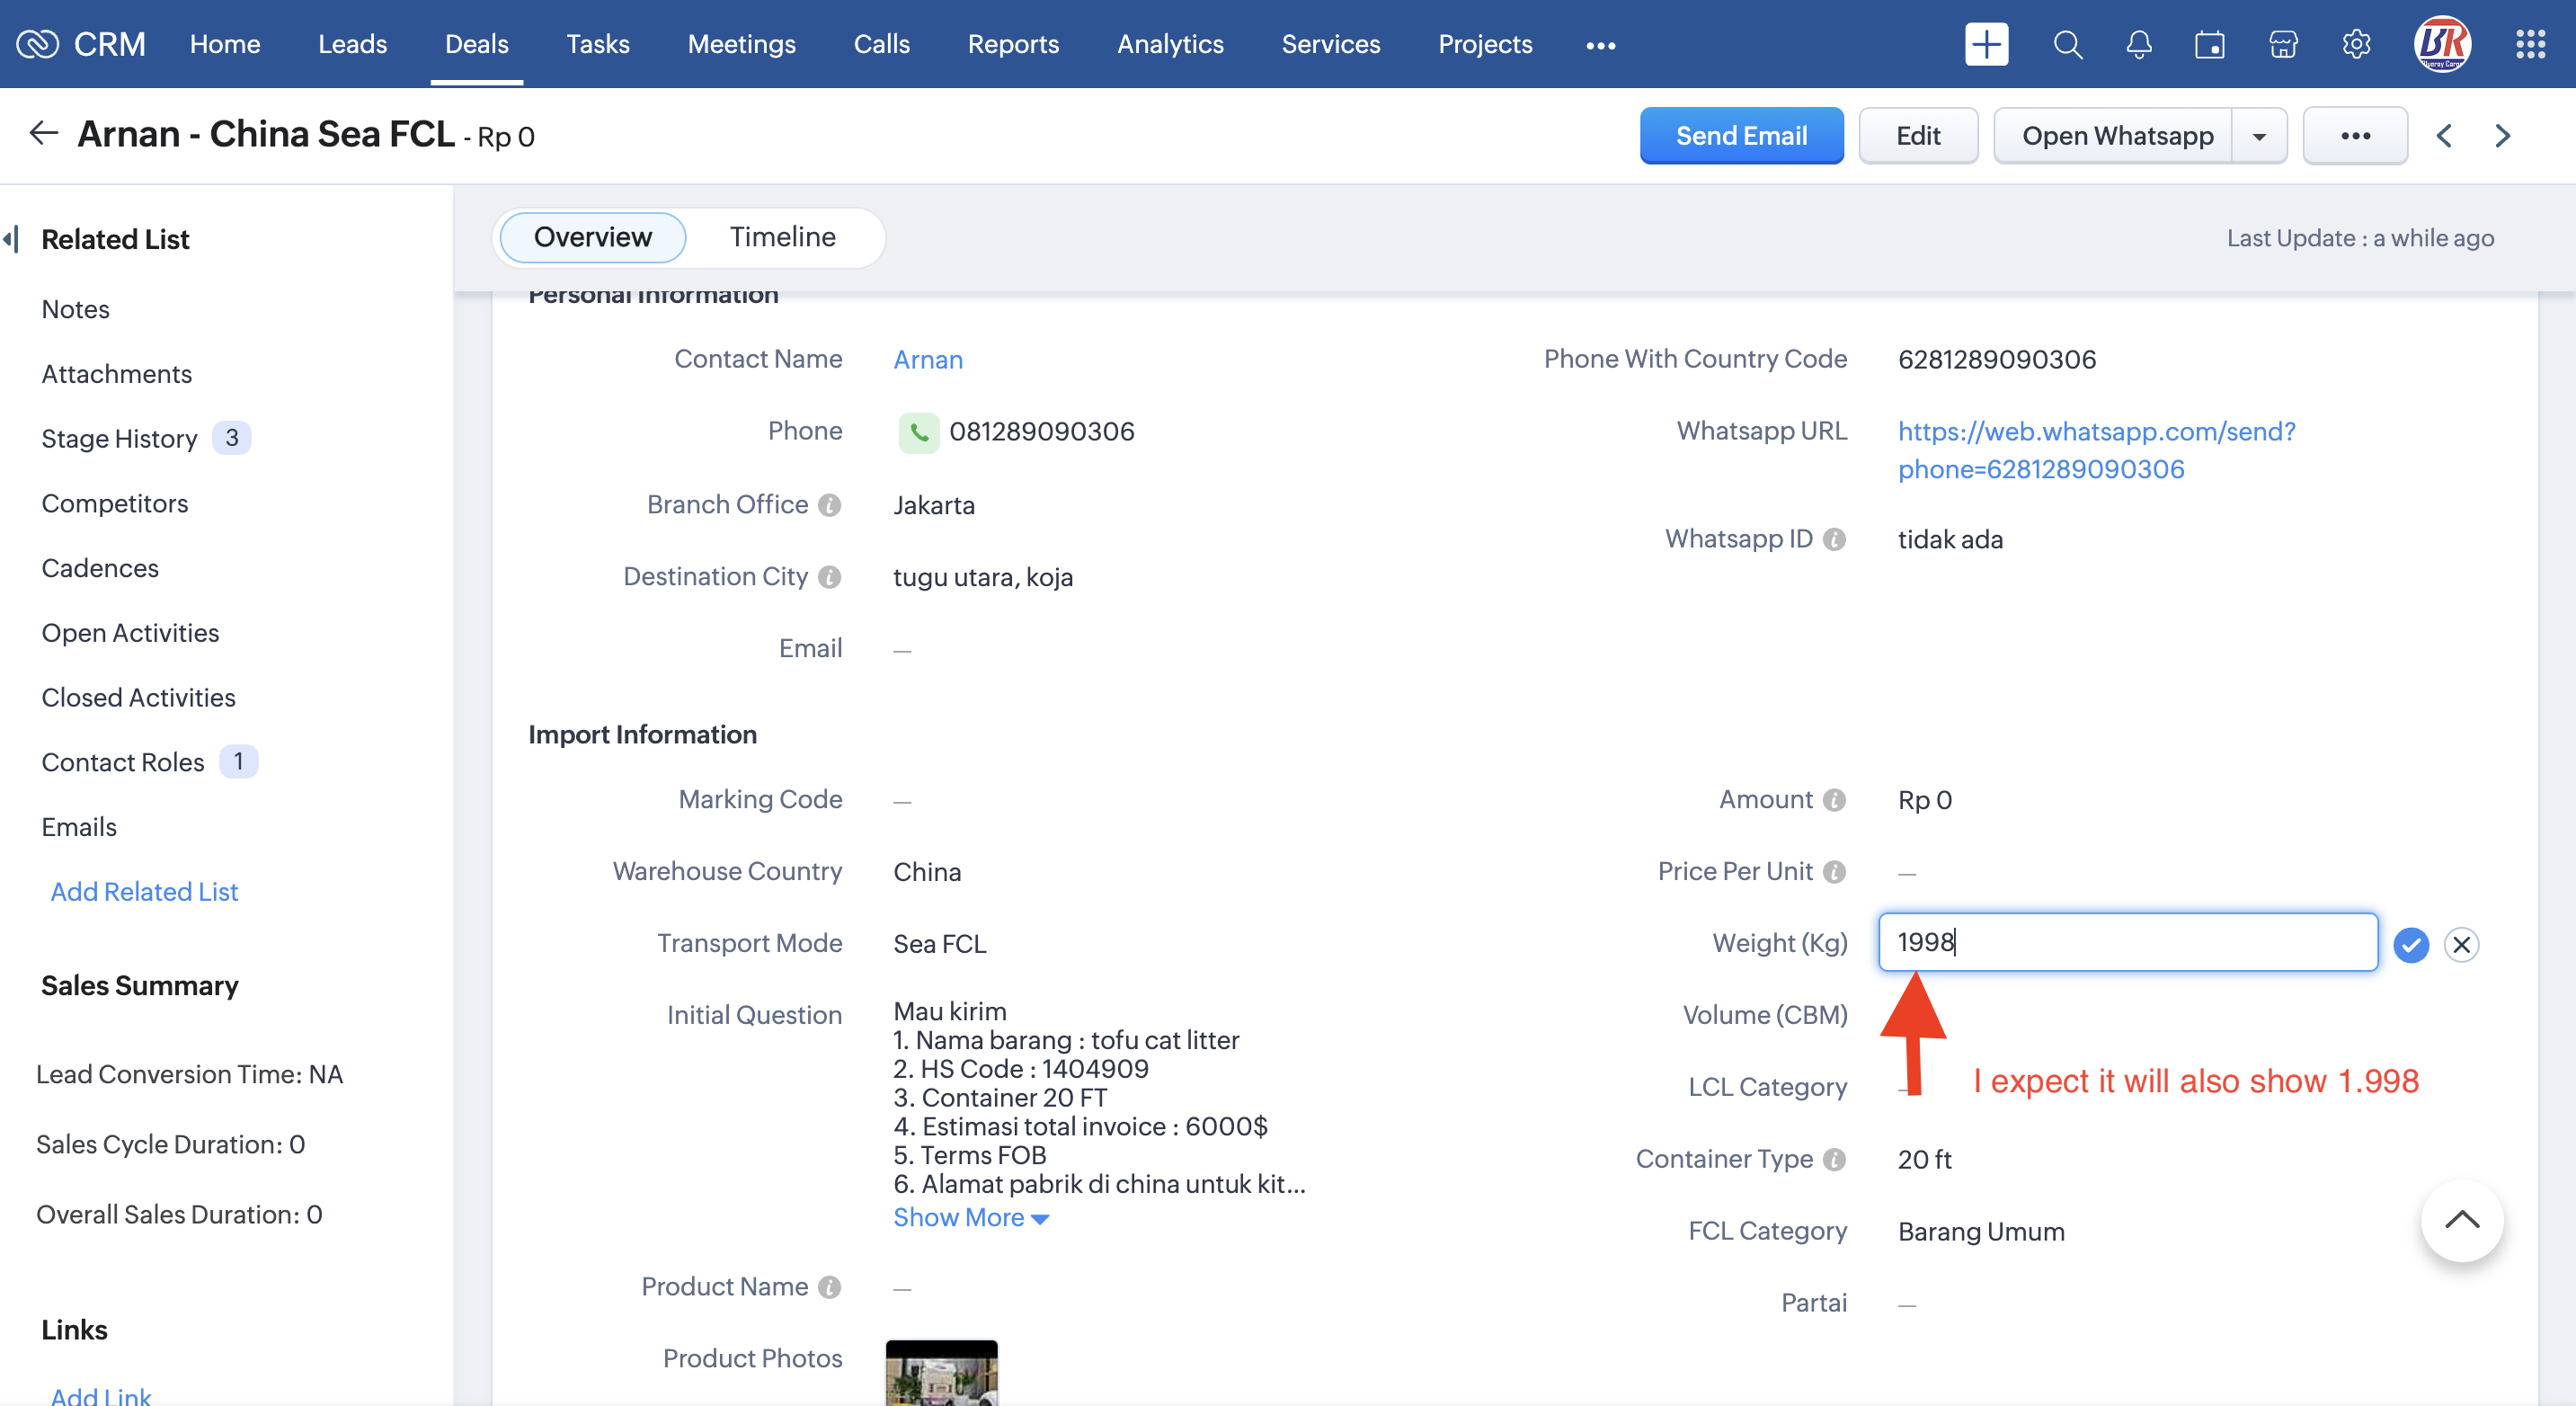Viewport: 2576px width, 1406px height.
Task: Click the Weight (Kg) input field
Action: 2127,942
